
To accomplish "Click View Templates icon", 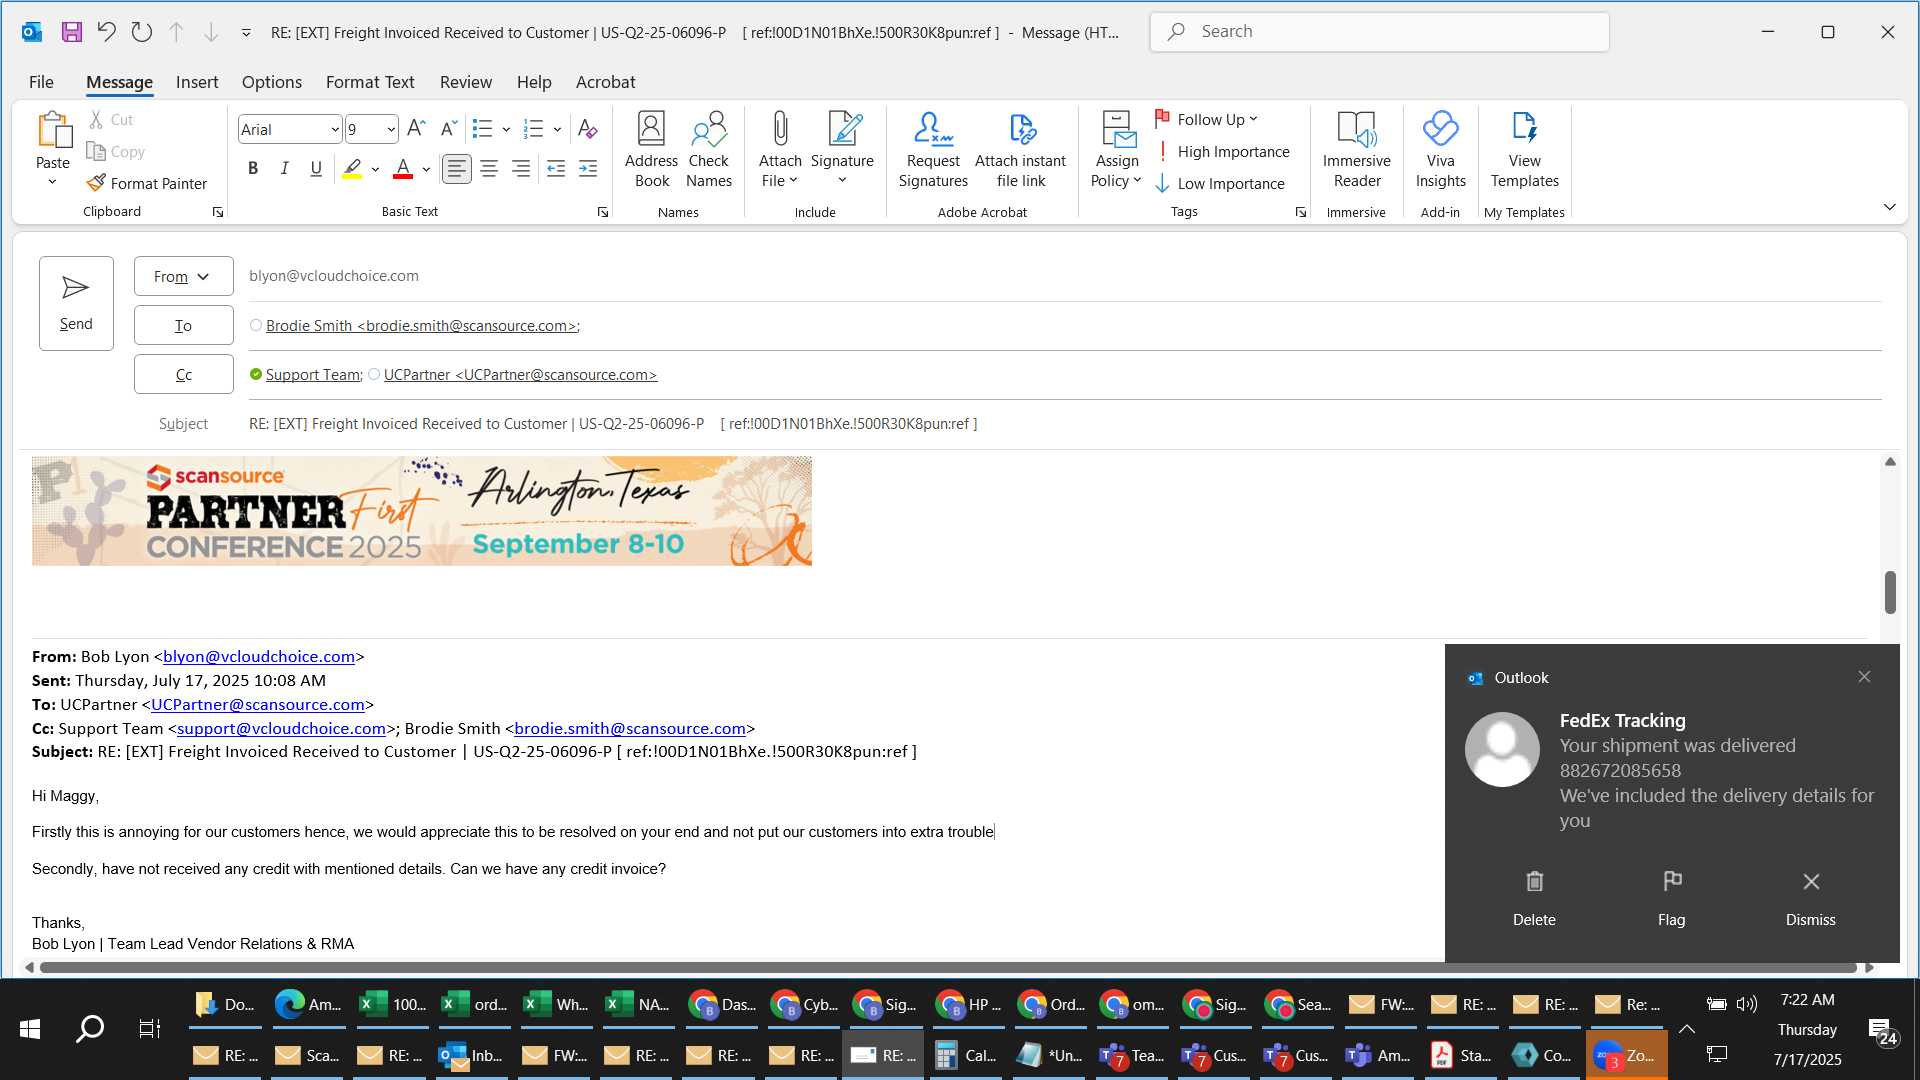I will click(x=1524, y=150).
